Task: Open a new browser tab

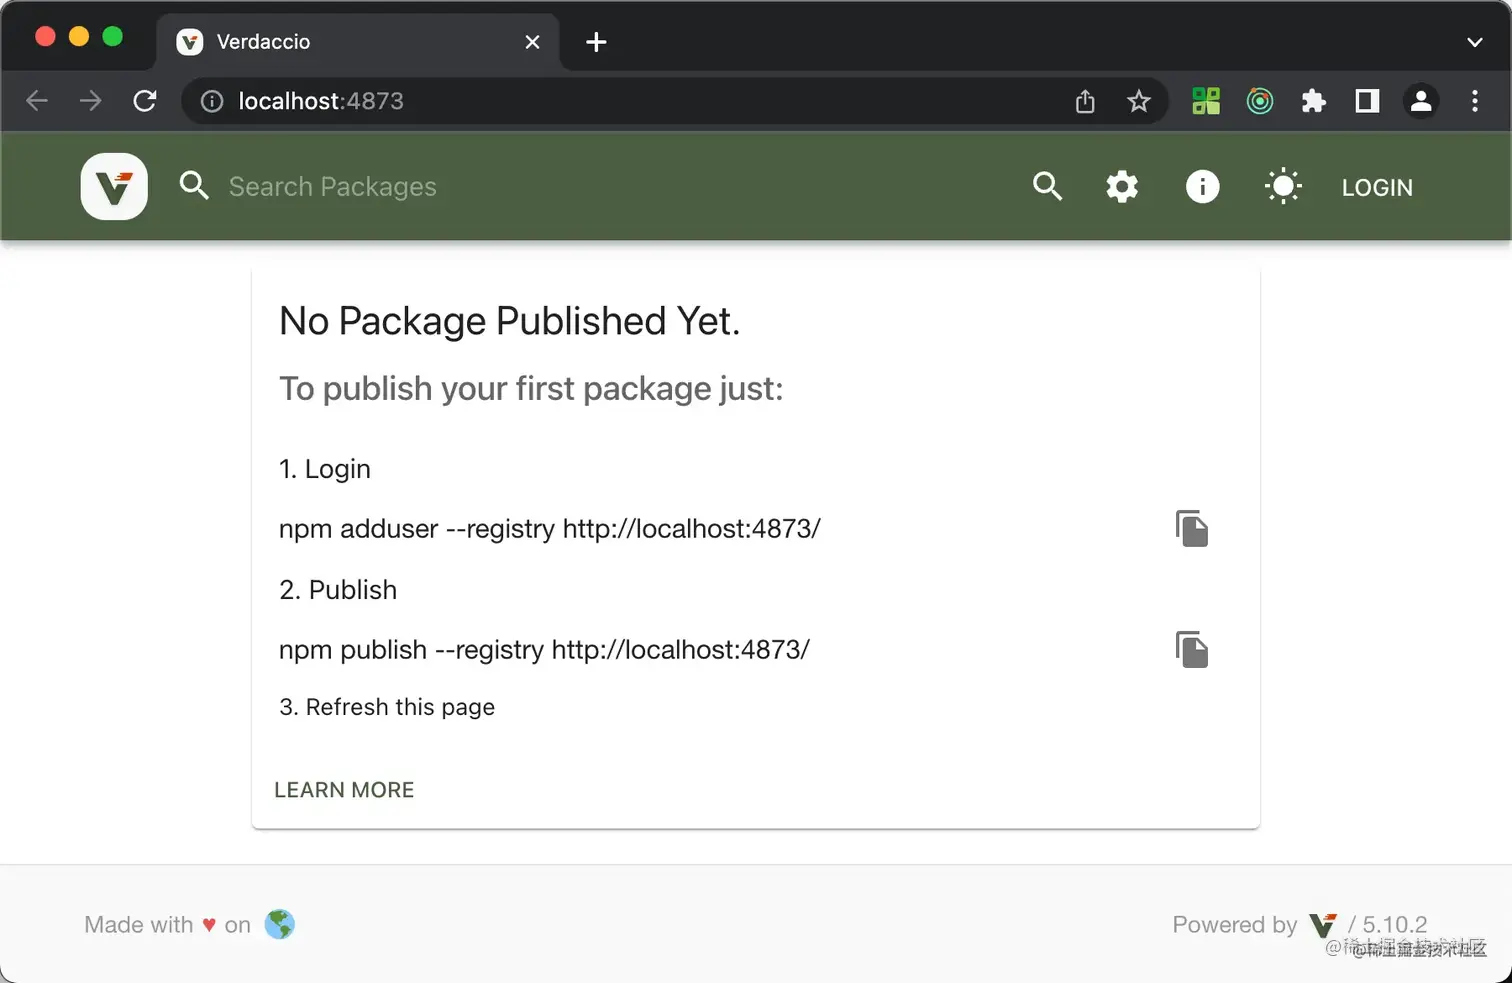Action: pos(596,42)
